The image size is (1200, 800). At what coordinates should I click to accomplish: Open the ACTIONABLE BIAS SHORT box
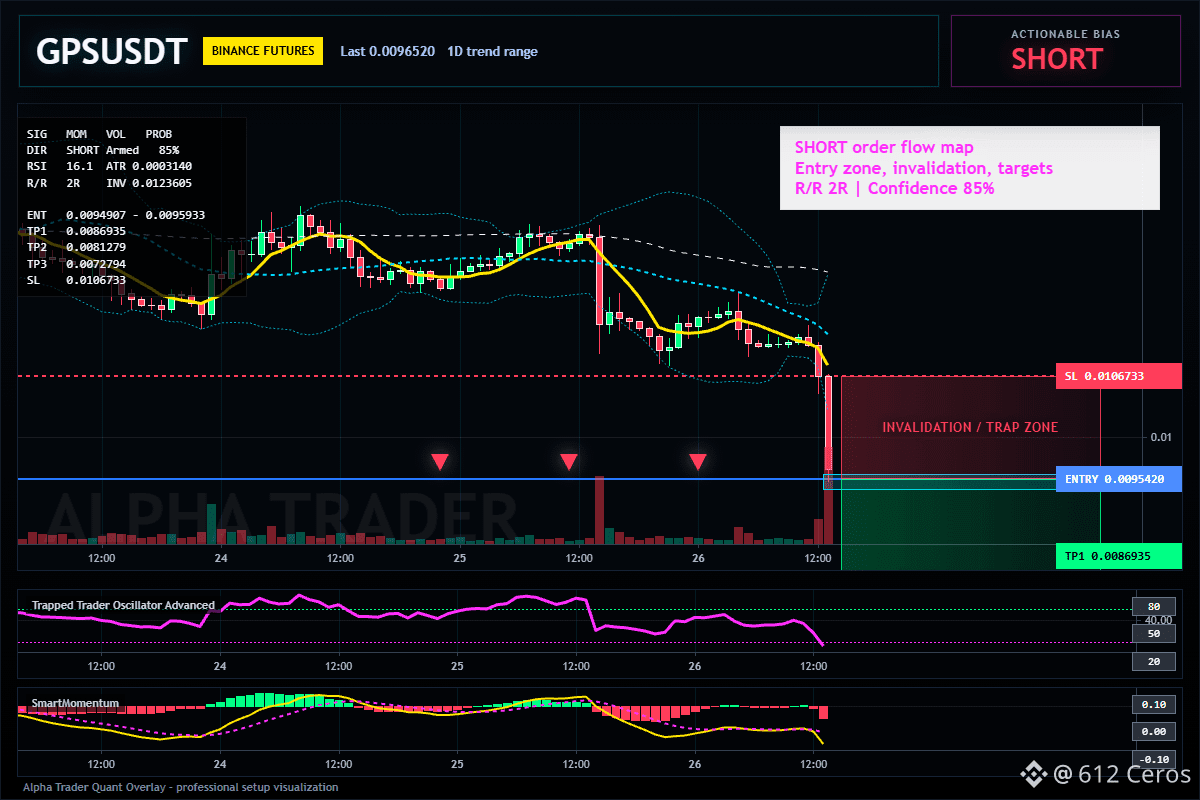(1065, 51)
